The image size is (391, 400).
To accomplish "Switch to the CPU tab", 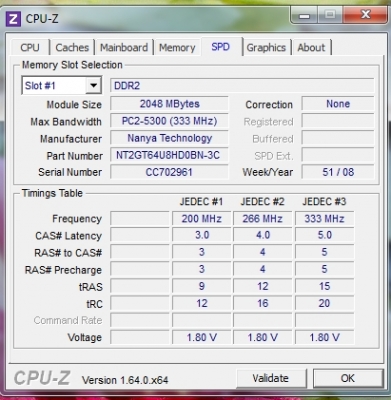I will [x=30, y=47].
